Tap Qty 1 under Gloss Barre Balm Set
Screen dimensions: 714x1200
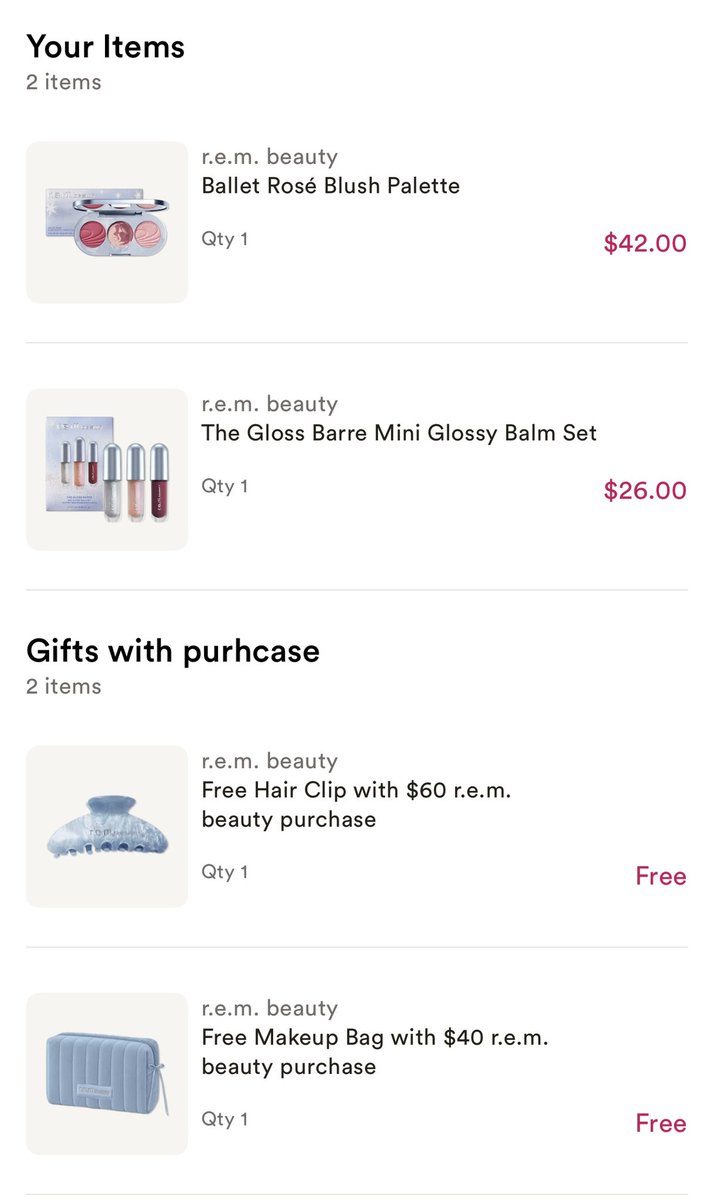tap(225, 487)
